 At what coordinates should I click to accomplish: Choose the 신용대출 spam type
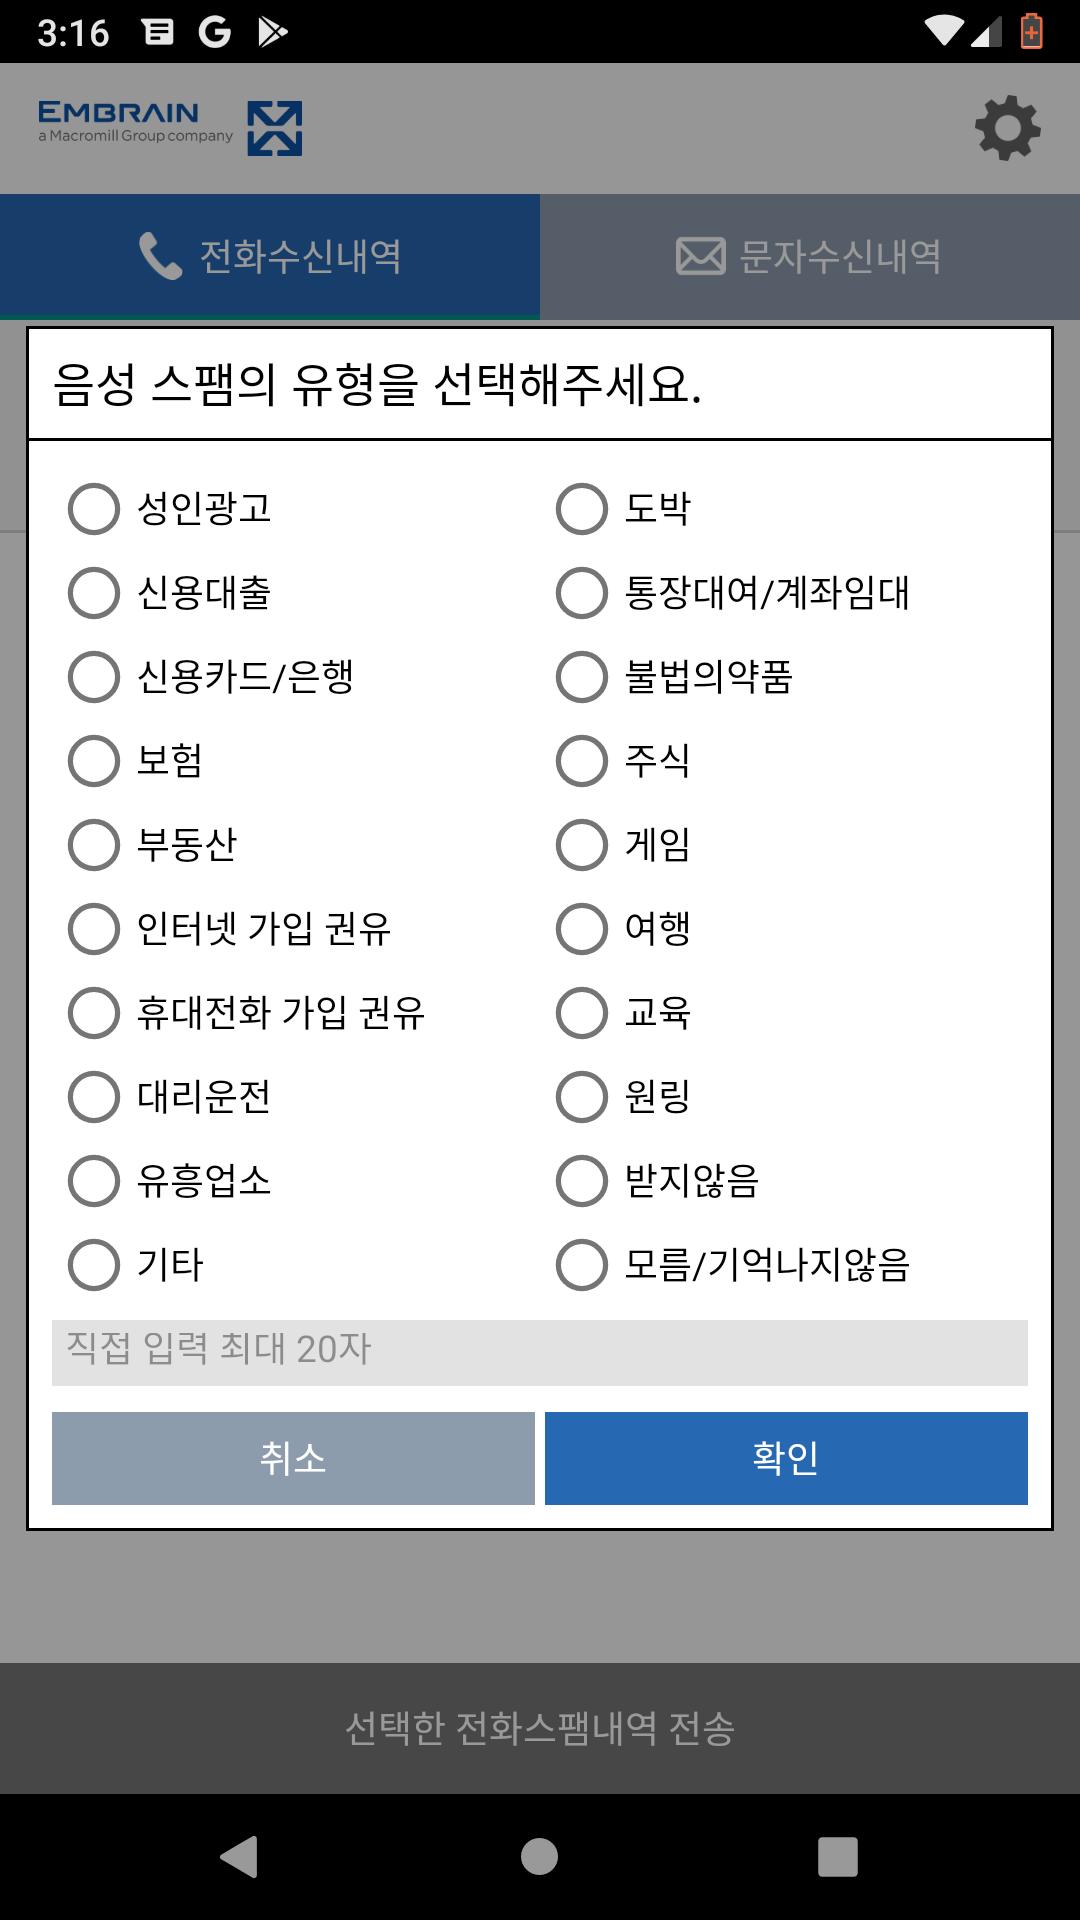coord(94,592)
